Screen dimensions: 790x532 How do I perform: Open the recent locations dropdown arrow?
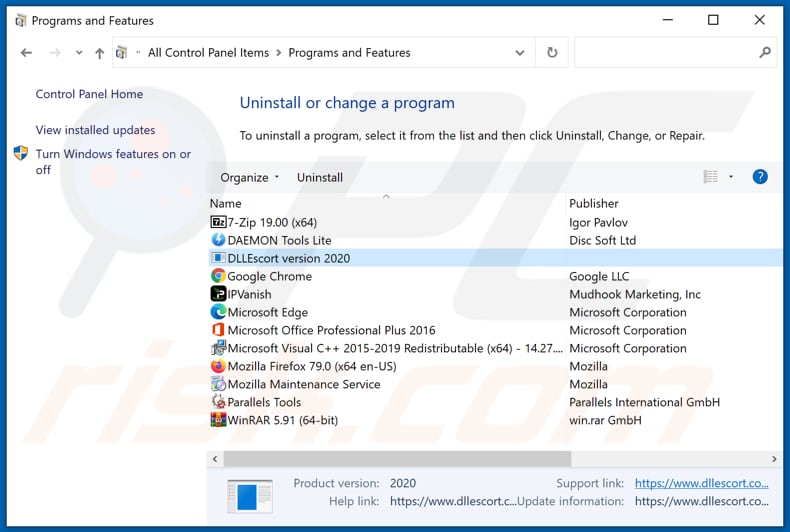click(x=79, y=52)
